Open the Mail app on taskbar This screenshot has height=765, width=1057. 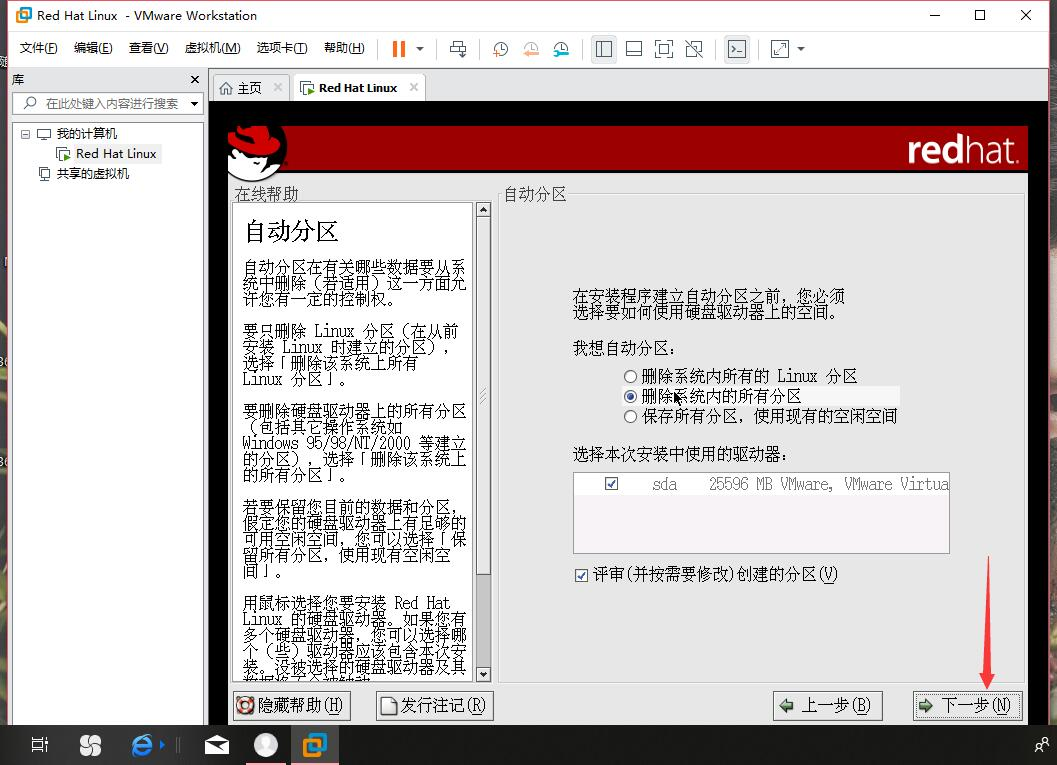pyautogui.click(x=216, y=745)
